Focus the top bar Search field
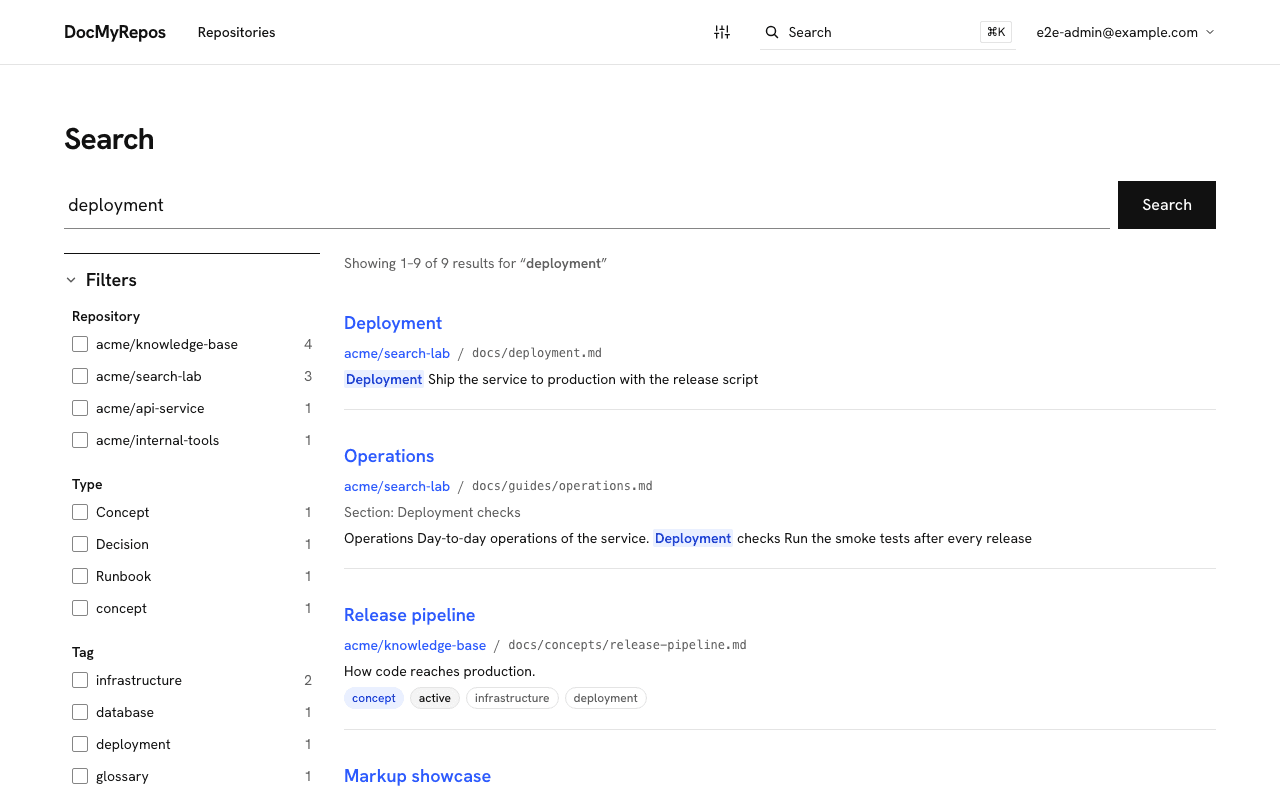1280x800 pixels. (x=887, y=32)
